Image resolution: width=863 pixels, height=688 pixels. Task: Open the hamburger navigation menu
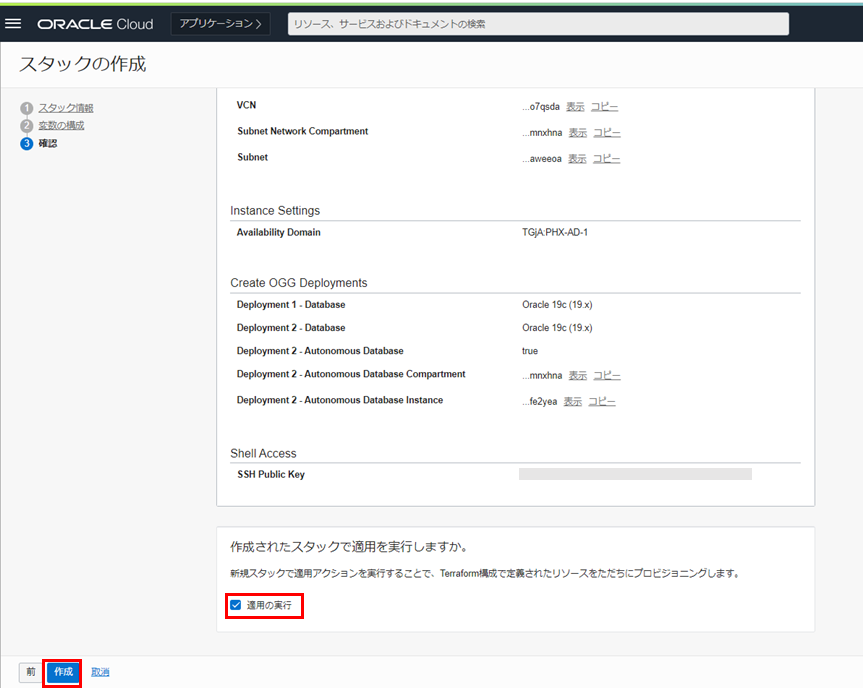pyautogui.click(x=14, y=23)
